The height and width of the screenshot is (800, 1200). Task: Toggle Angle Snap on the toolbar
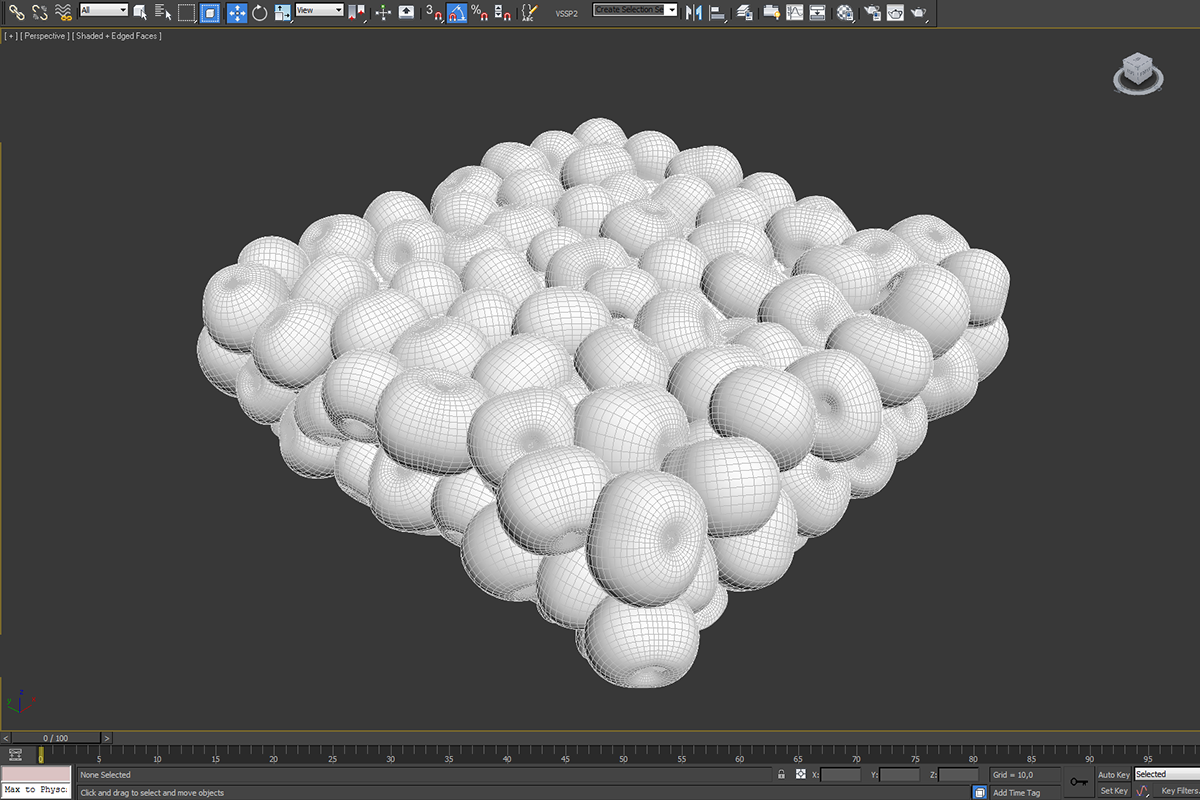(x=456, y=12)
